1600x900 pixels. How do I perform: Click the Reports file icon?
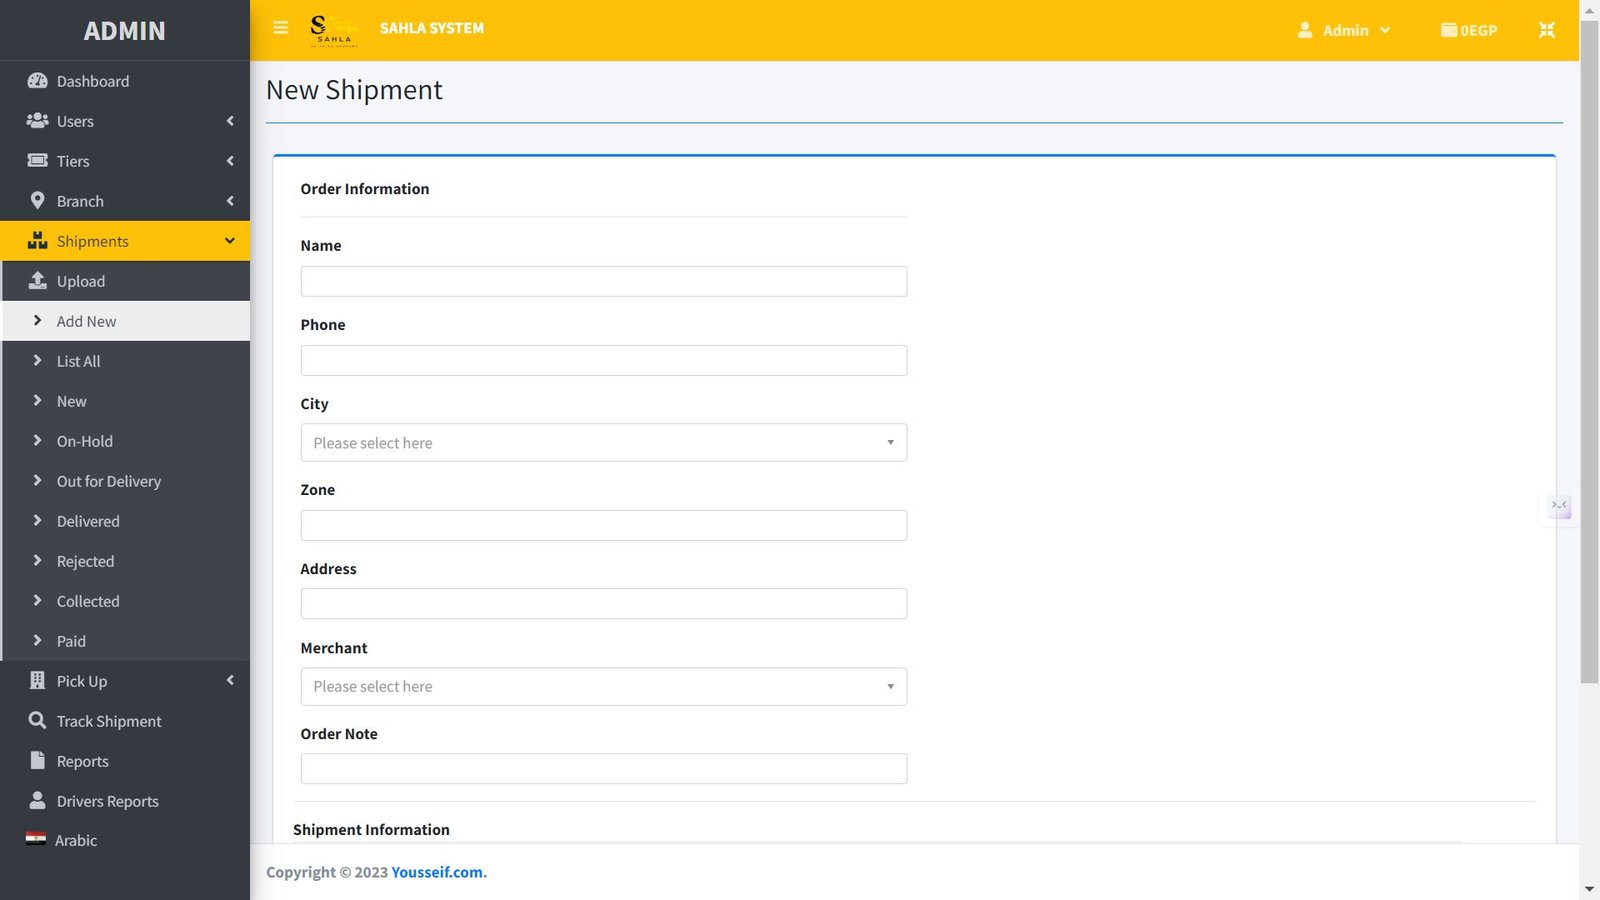point(37,761)
